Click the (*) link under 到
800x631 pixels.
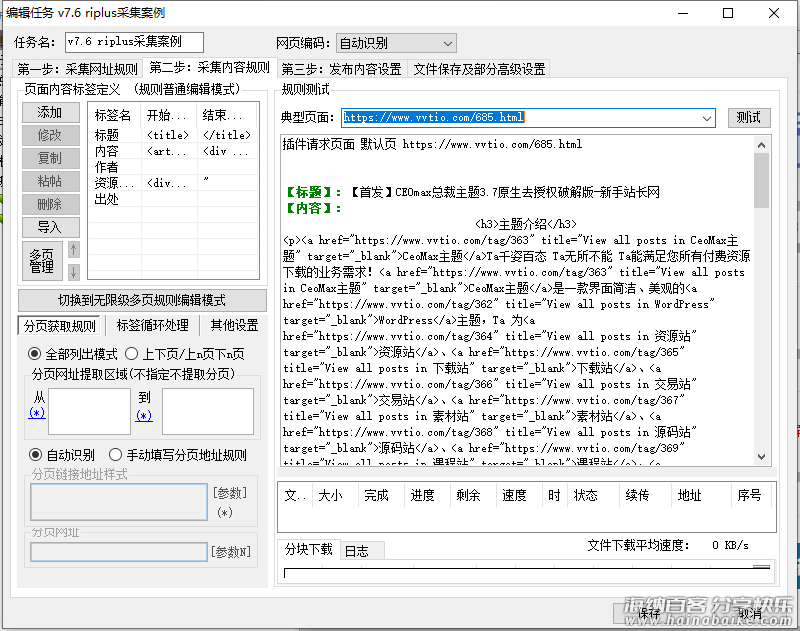(144, 415)
